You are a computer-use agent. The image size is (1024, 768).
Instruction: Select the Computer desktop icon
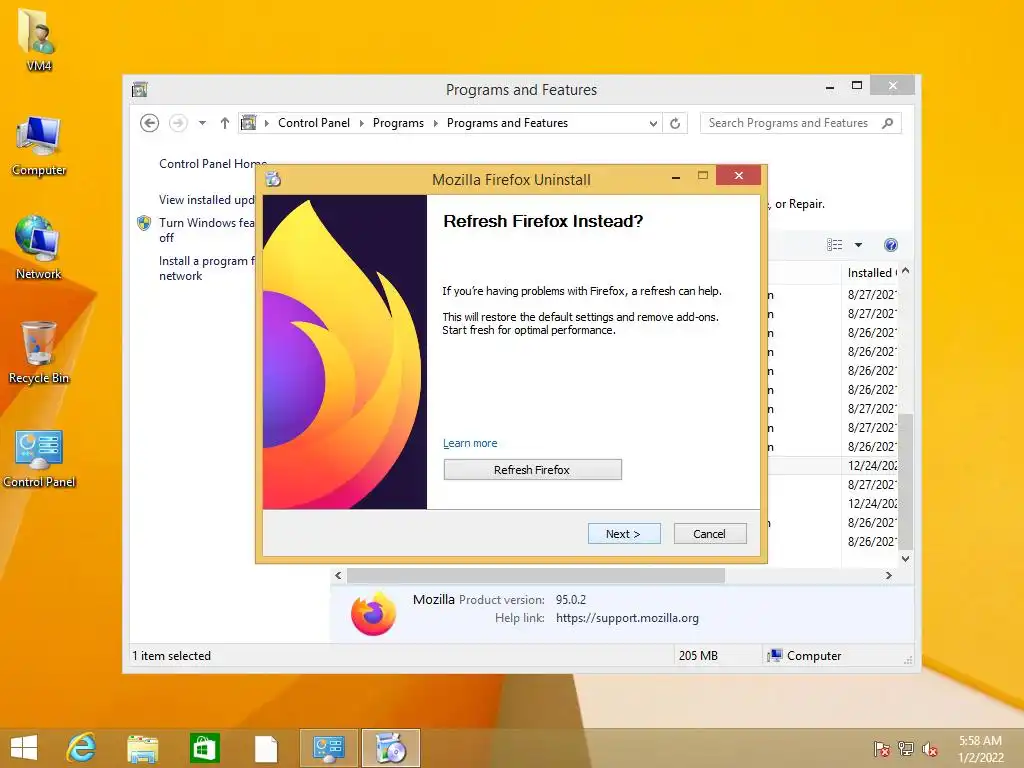pos(39,146)
